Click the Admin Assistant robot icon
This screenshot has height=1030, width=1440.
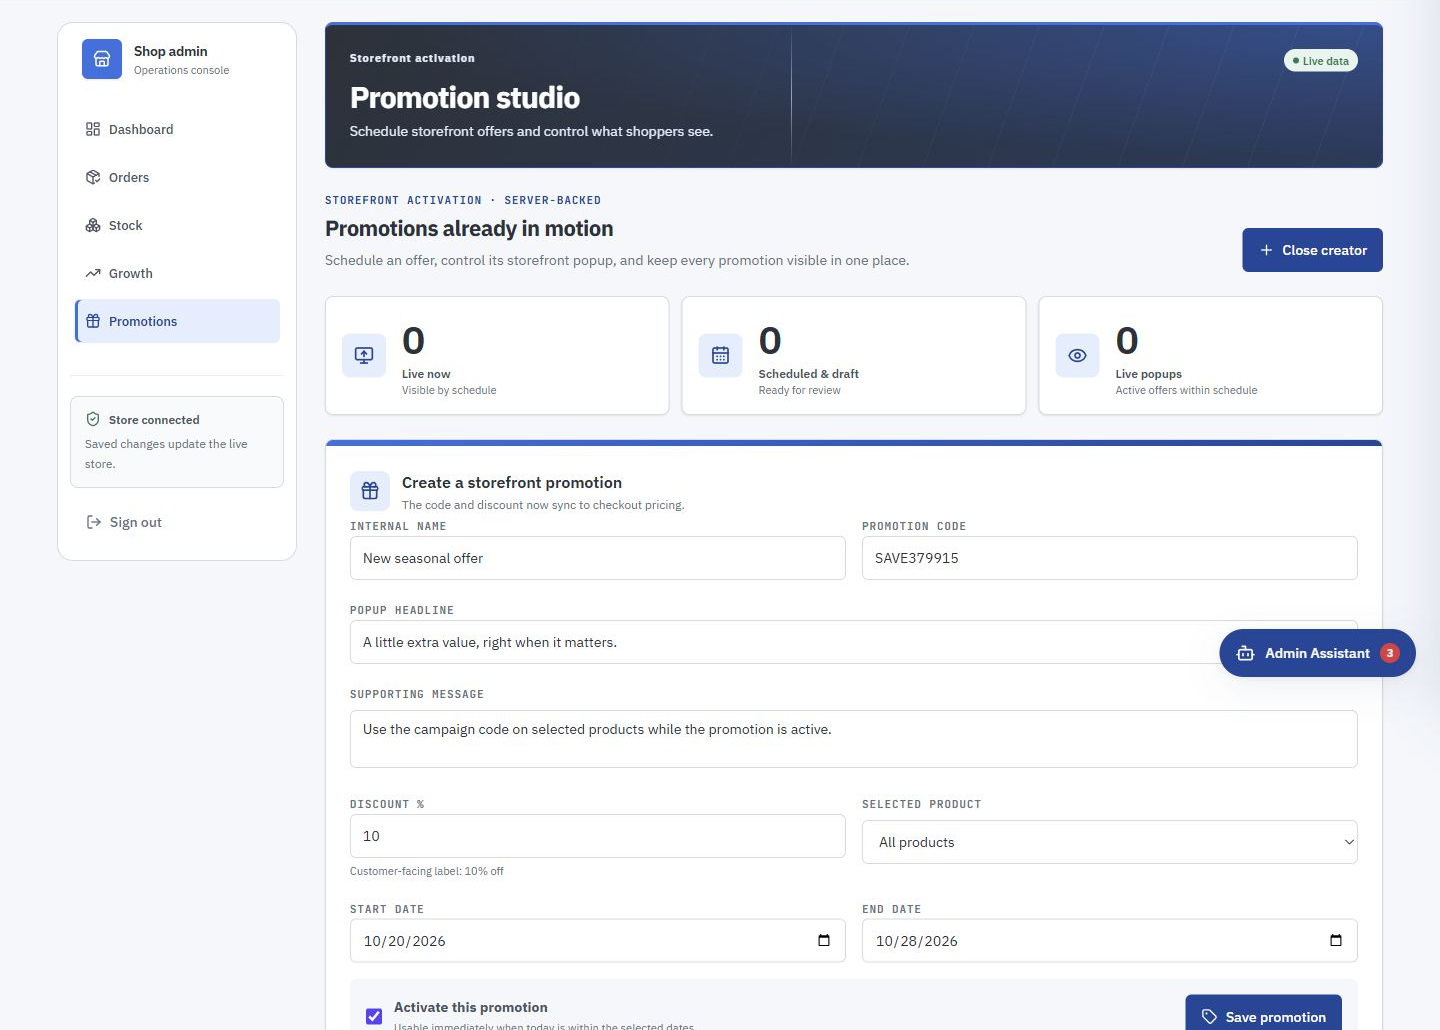click(1245, 653)
